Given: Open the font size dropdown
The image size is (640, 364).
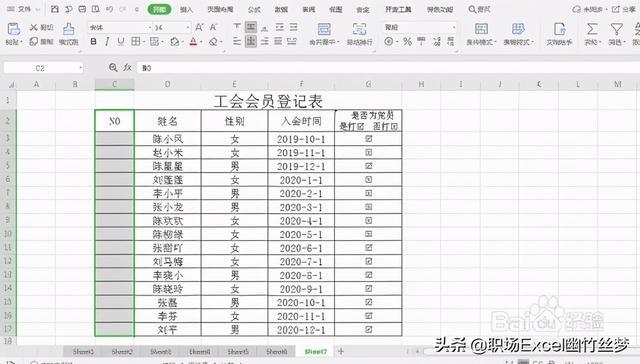Looking at the screenshot, I should [x=187, y=27].
